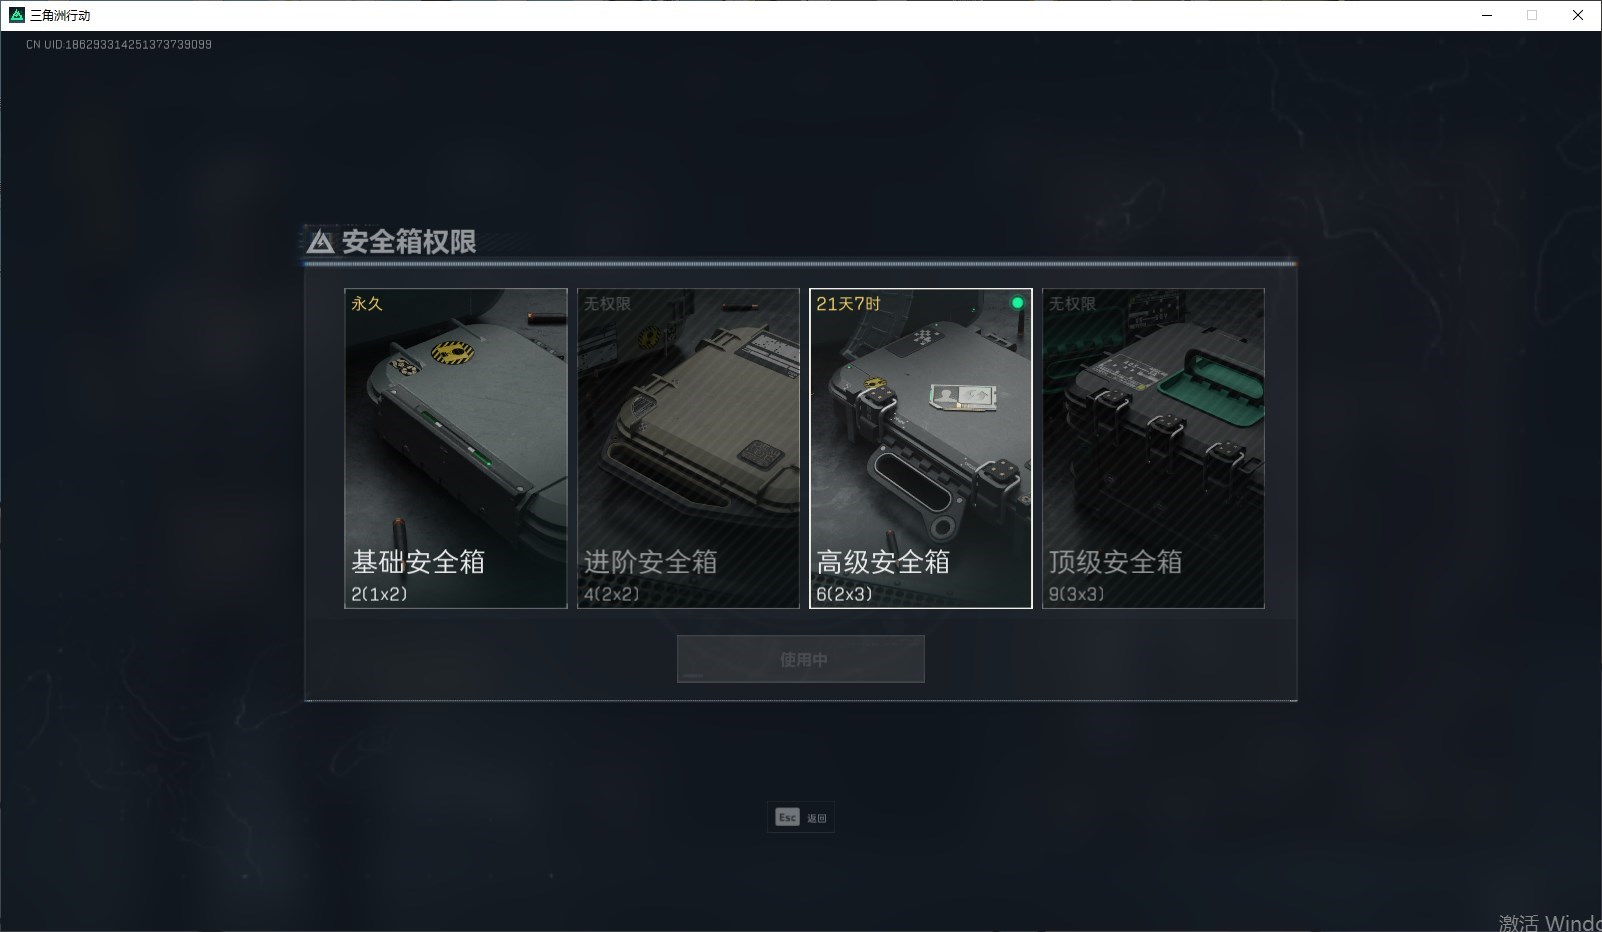1602x932 pixels.
Task: Close the 三角洲行动 window
Action: 1578,15
